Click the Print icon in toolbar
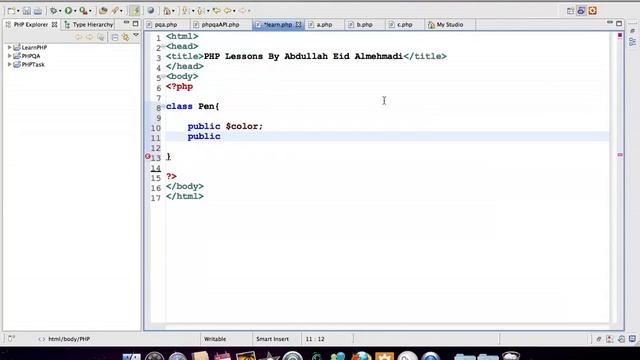Screen dimensions: 640x360 pyautogui.click(x=38, y=11)
